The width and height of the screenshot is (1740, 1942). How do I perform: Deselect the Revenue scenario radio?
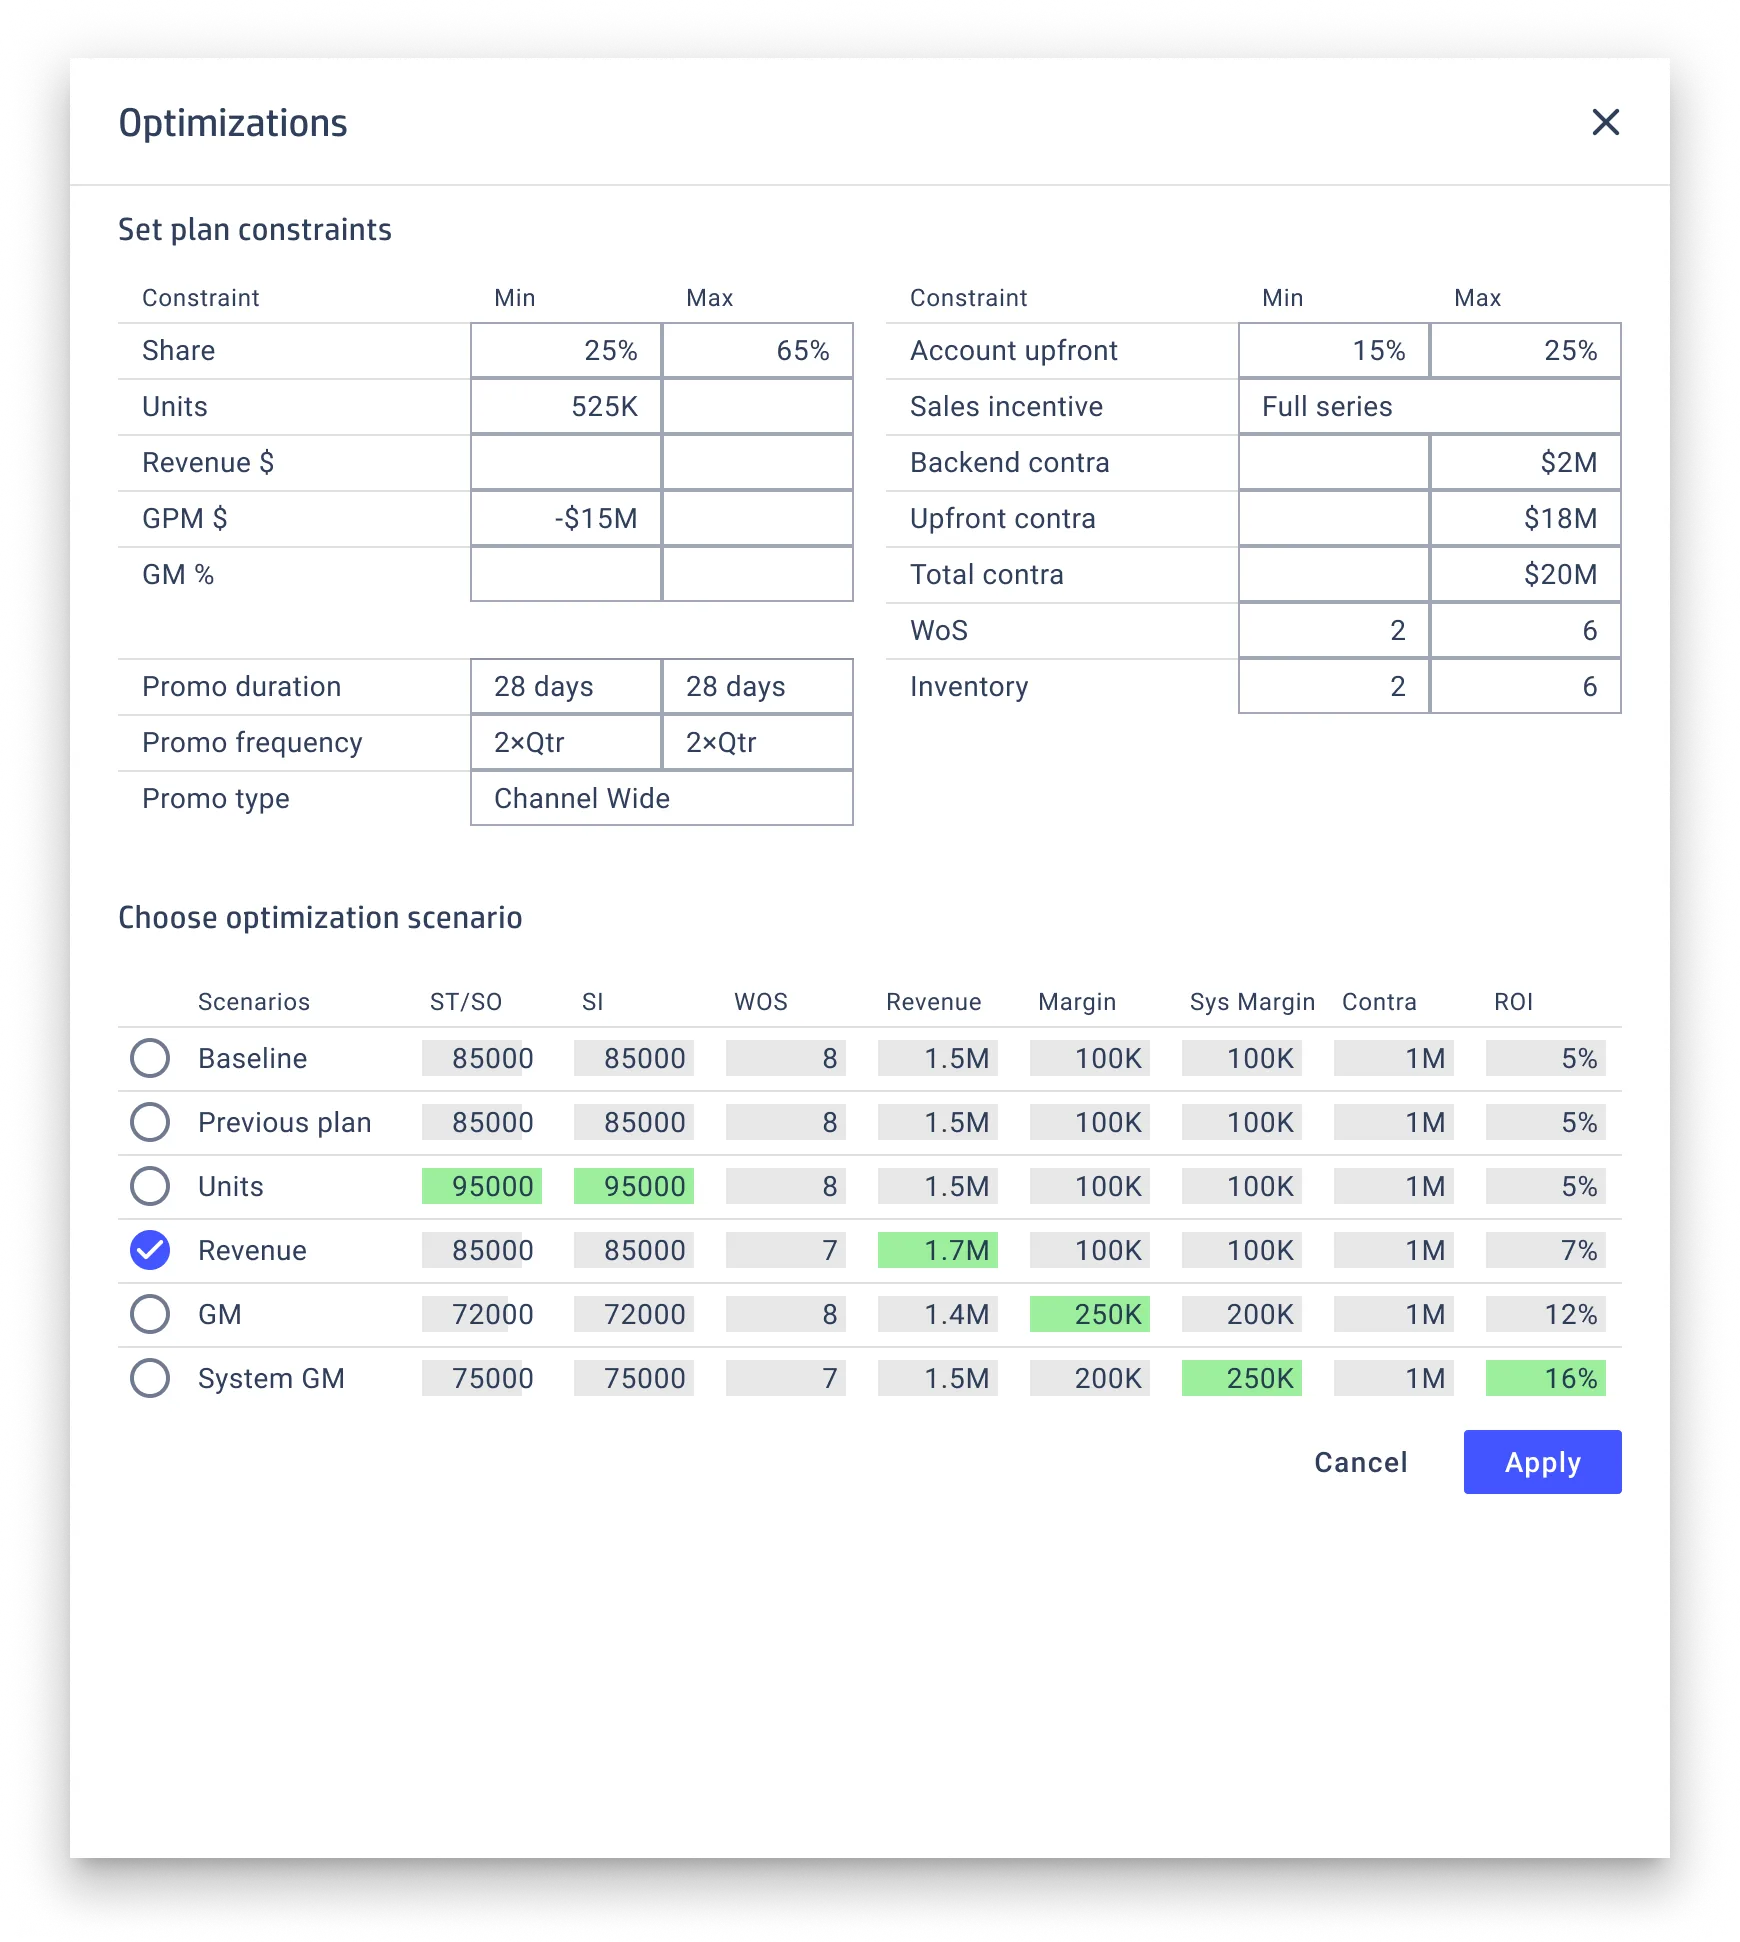point(150,1249)
